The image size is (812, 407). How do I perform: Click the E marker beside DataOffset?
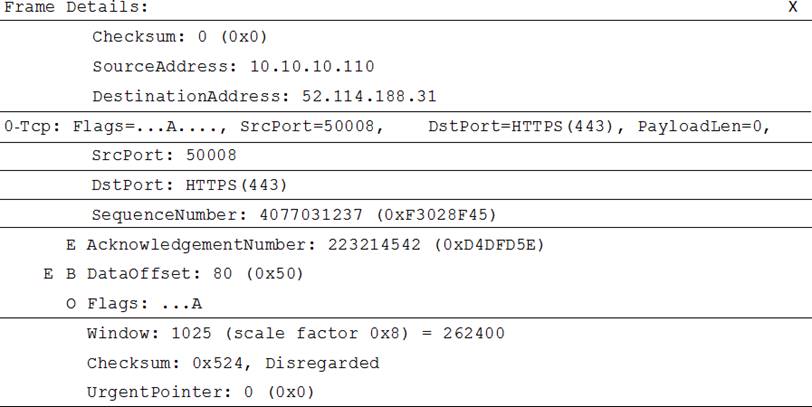tap(48, 274)
